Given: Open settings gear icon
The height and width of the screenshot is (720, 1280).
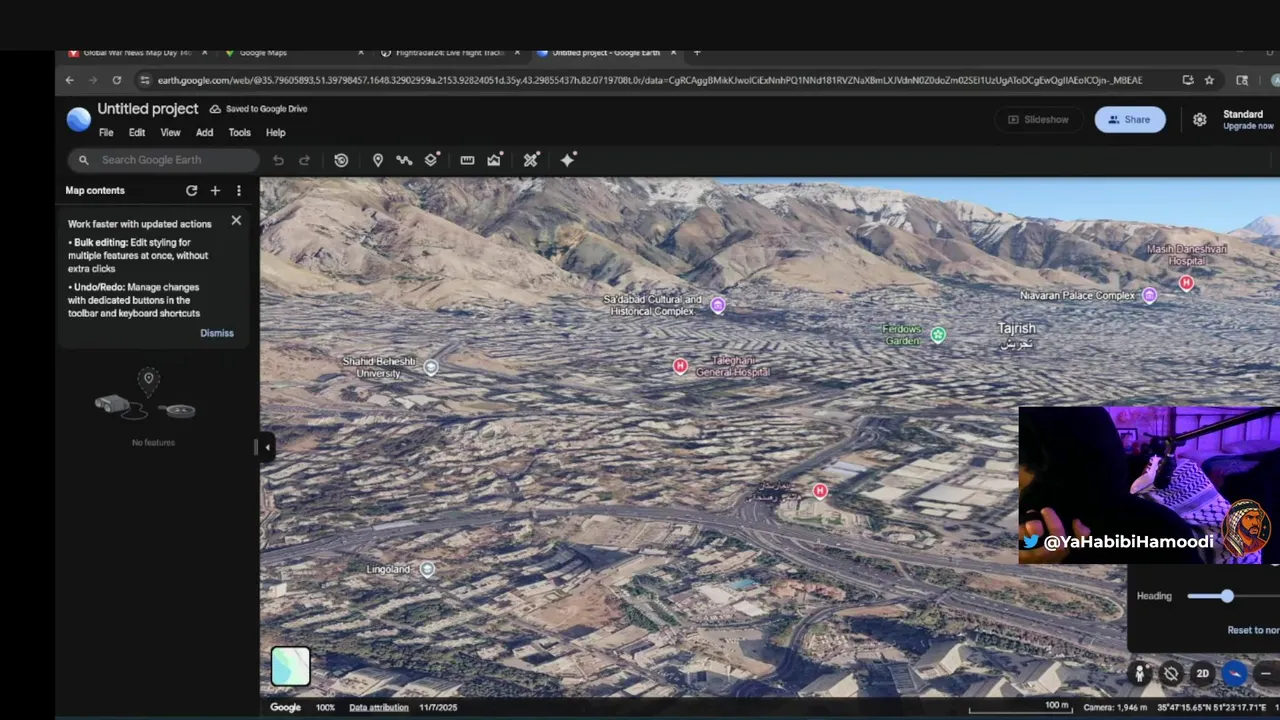Looking at the screenshot, I should [1200, 119].
